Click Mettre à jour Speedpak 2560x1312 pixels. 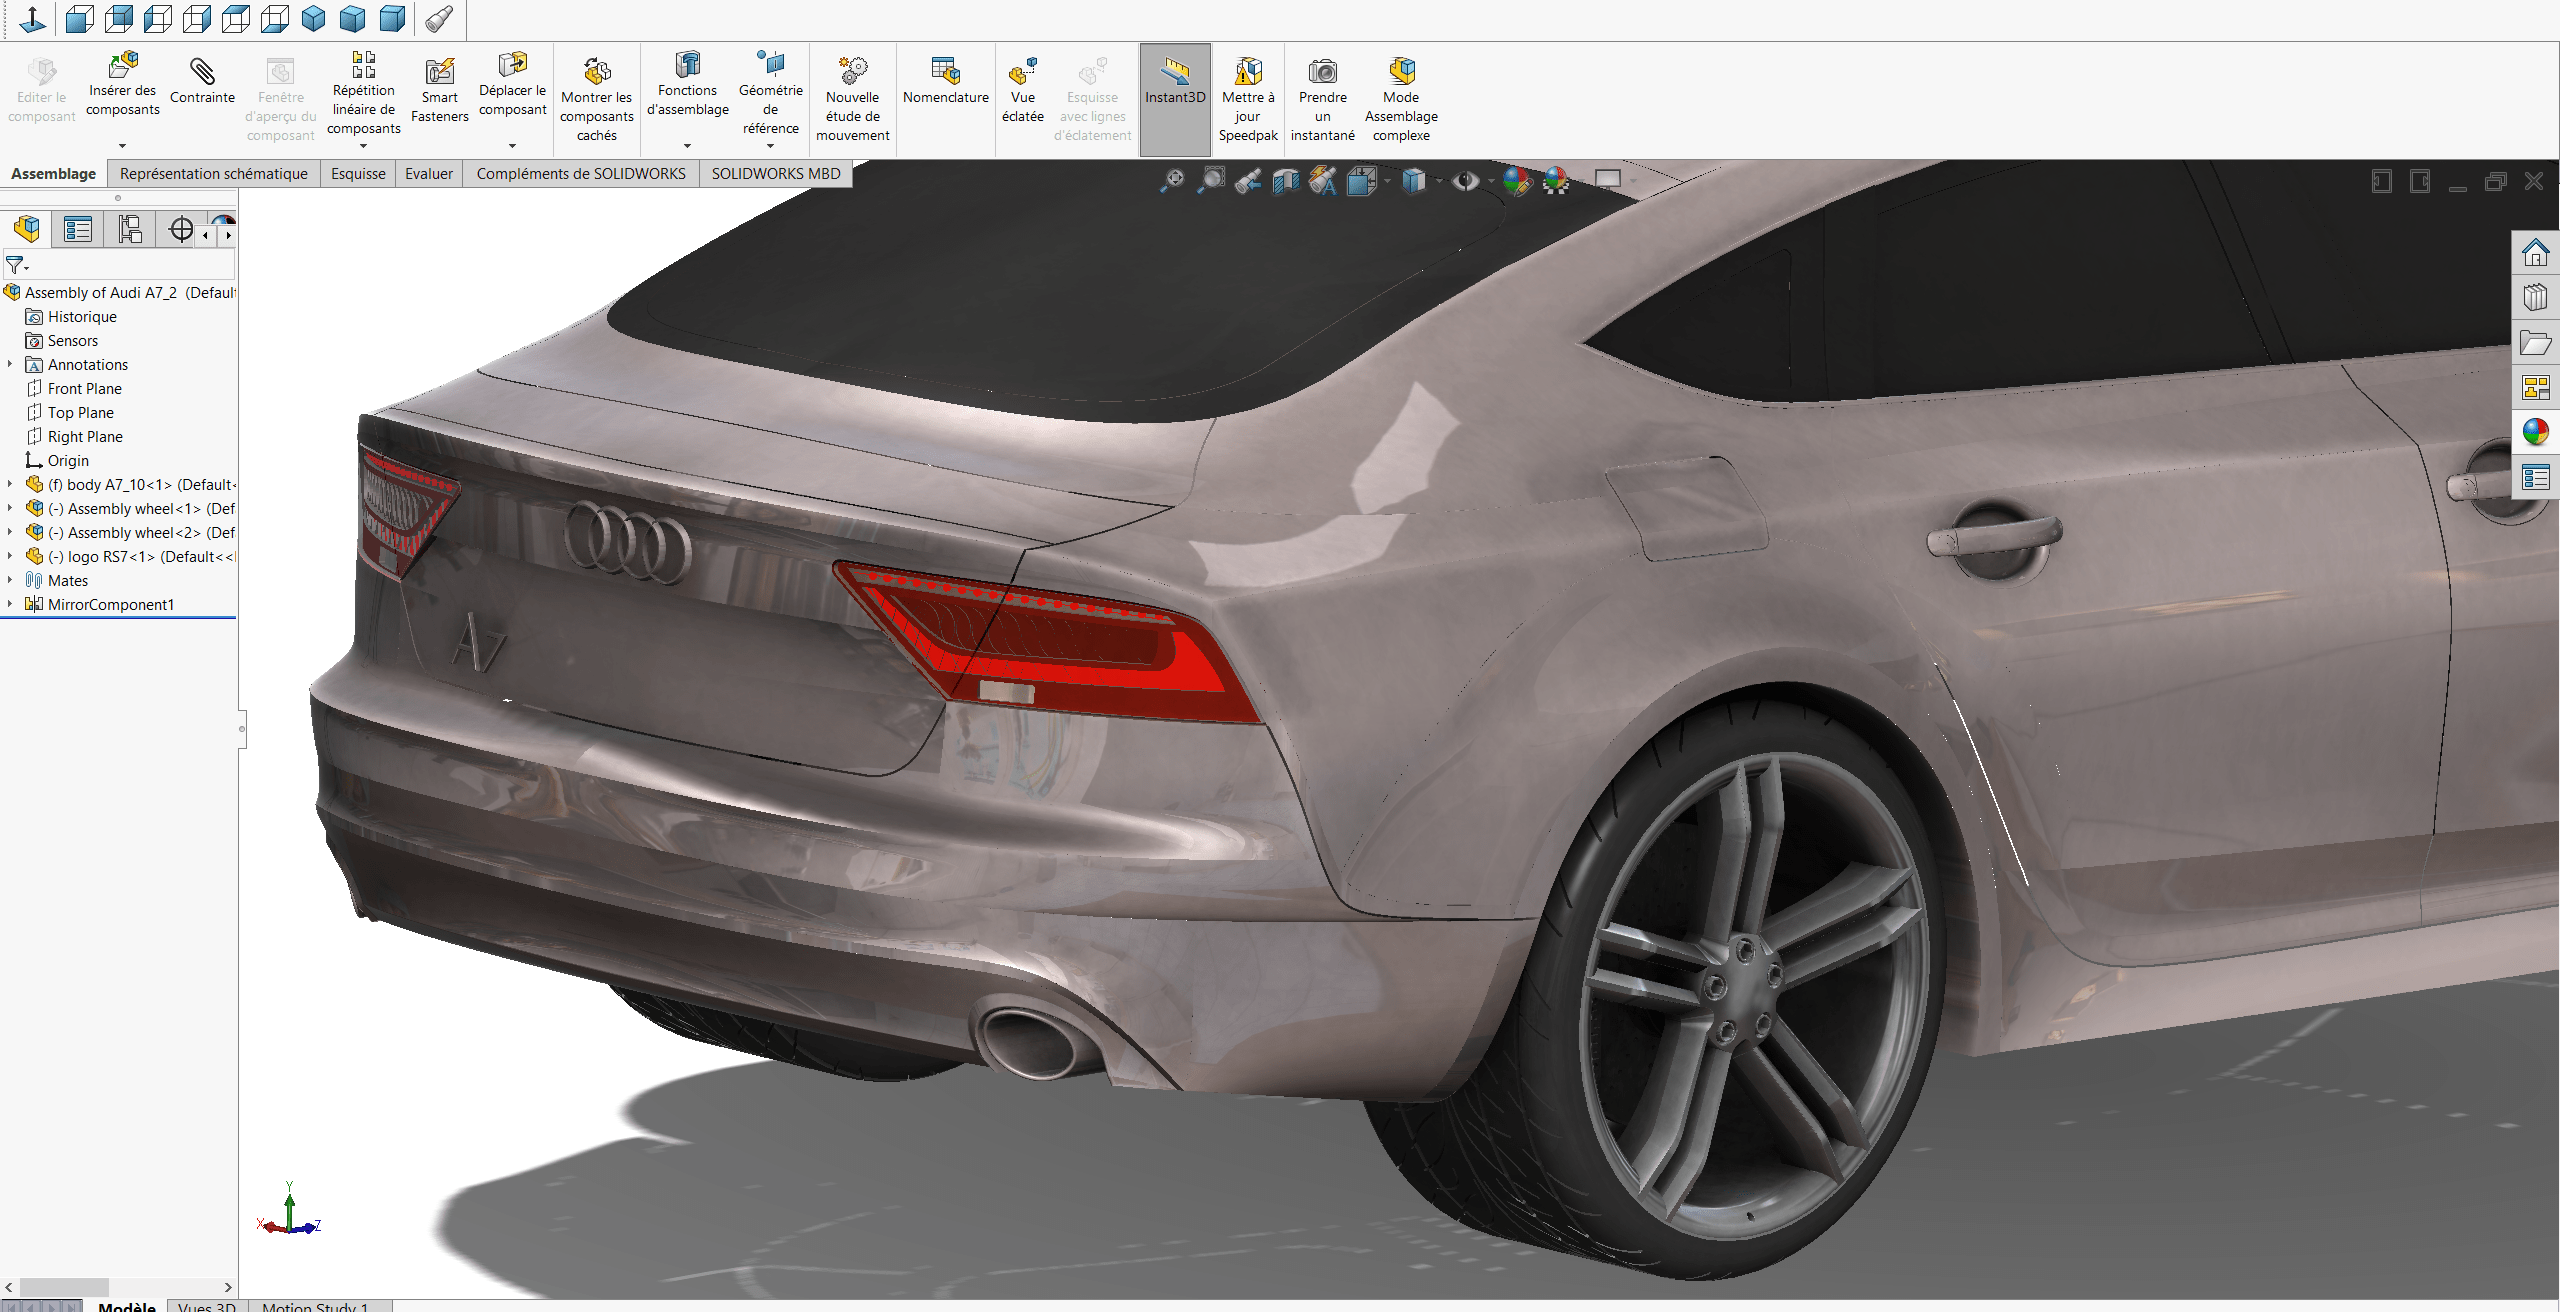click(1248, 99)
